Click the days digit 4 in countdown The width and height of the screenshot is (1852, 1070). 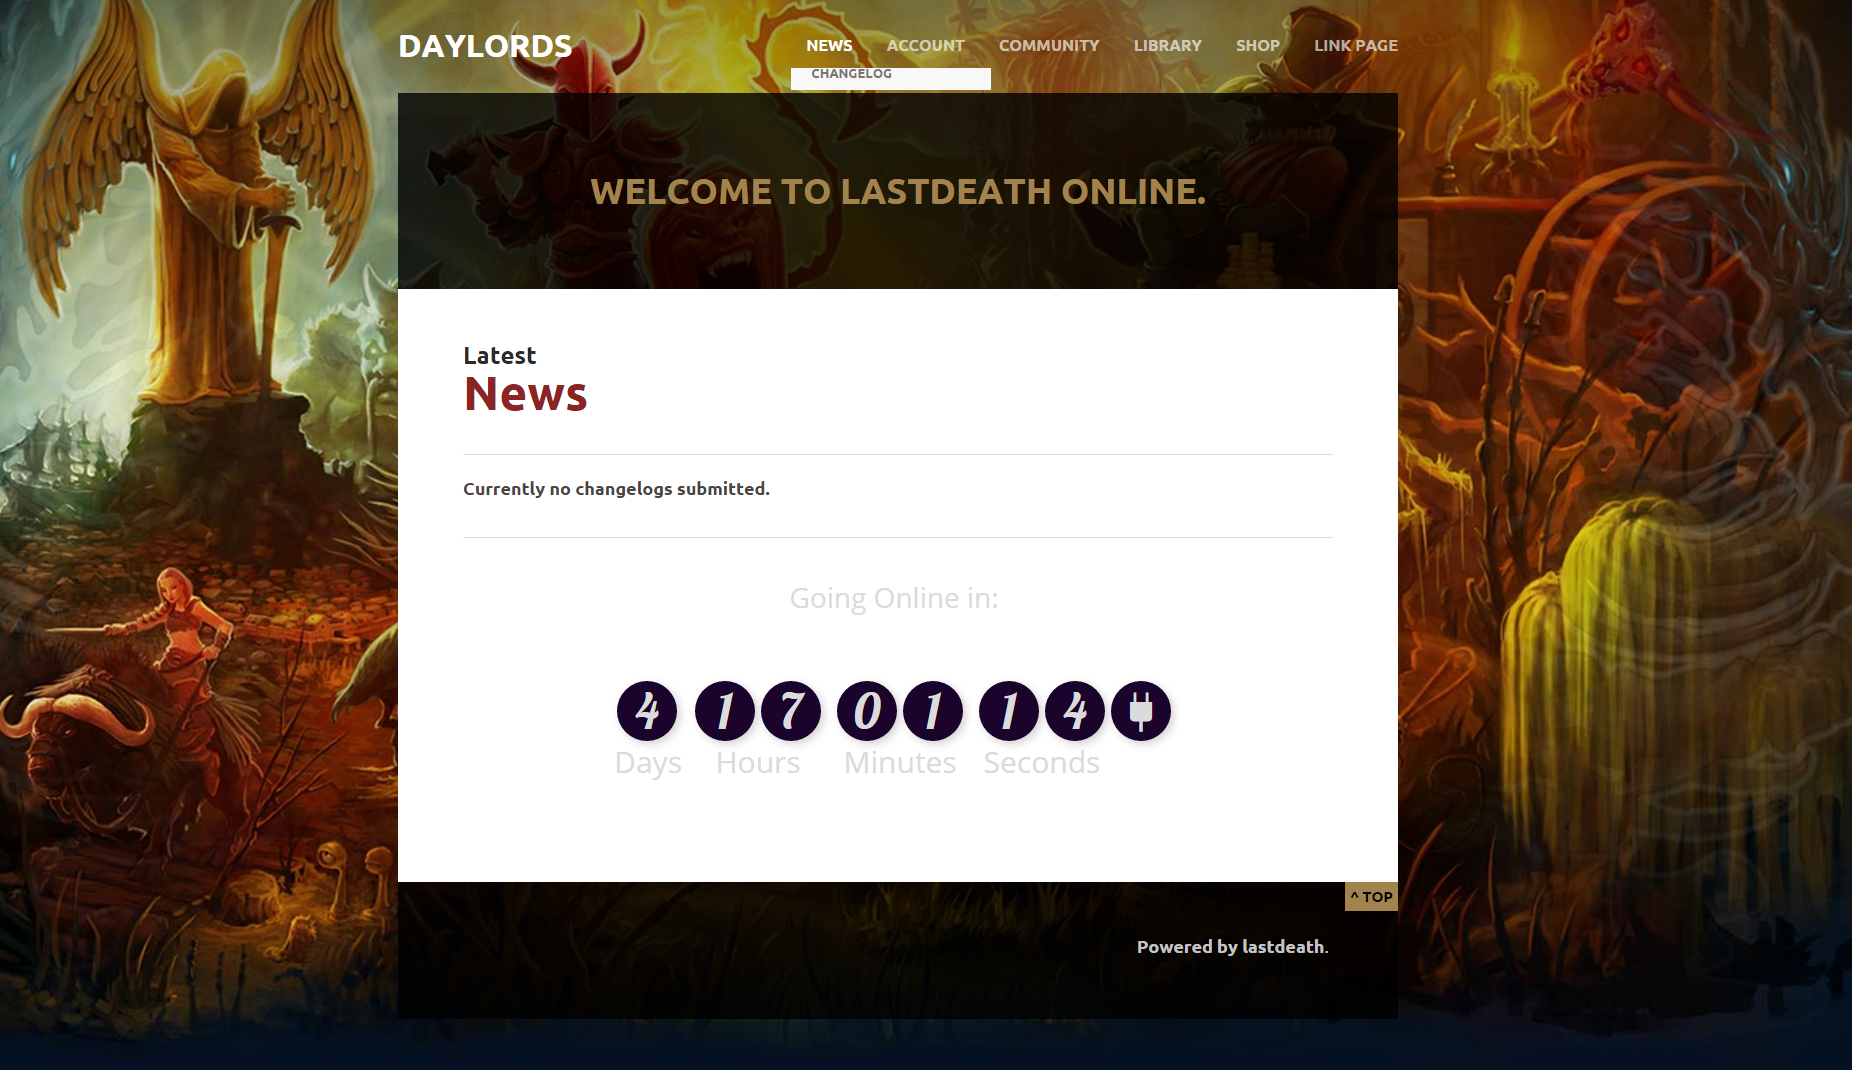pyautogui.click(x=647, y=711)
